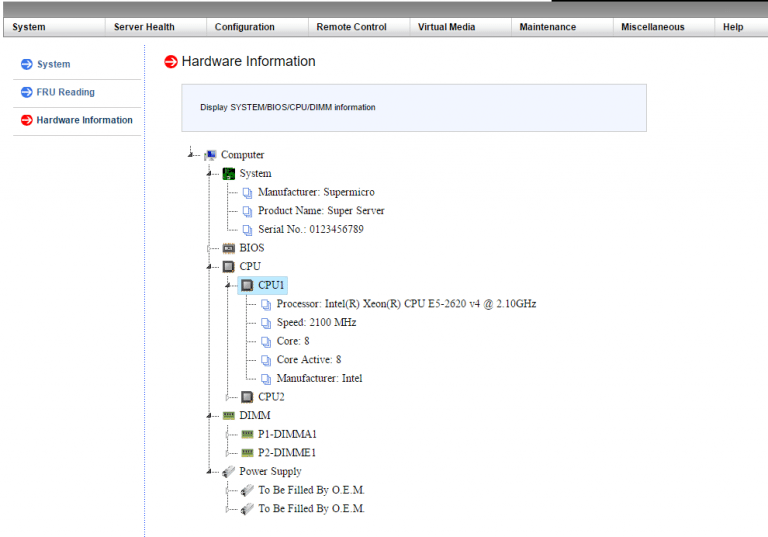Open the Maintenance menu

[548, 27]
